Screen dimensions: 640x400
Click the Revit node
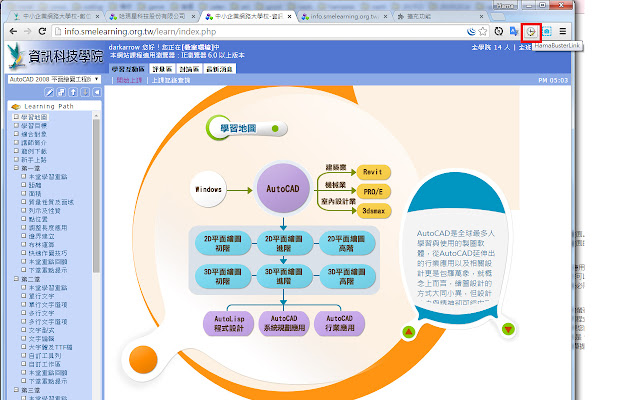pos(373,172)
